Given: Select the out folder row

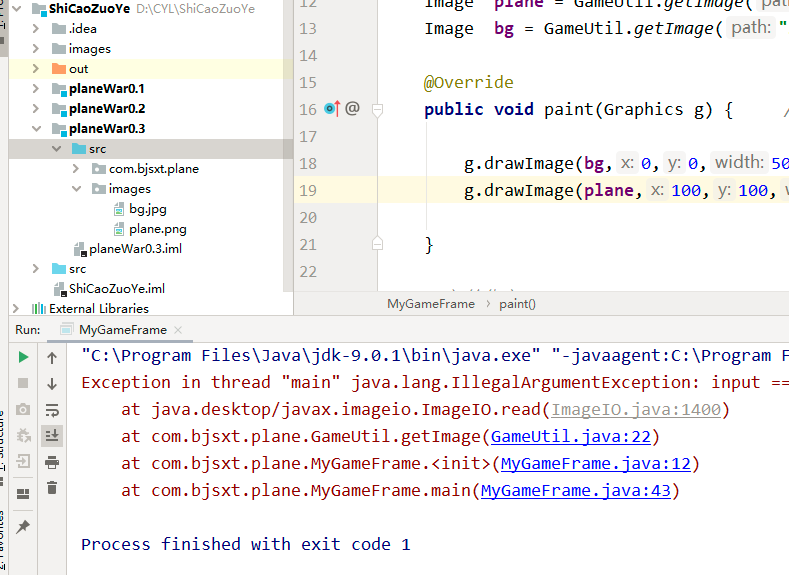Looking at the screenshot, I should pos(151,68).
